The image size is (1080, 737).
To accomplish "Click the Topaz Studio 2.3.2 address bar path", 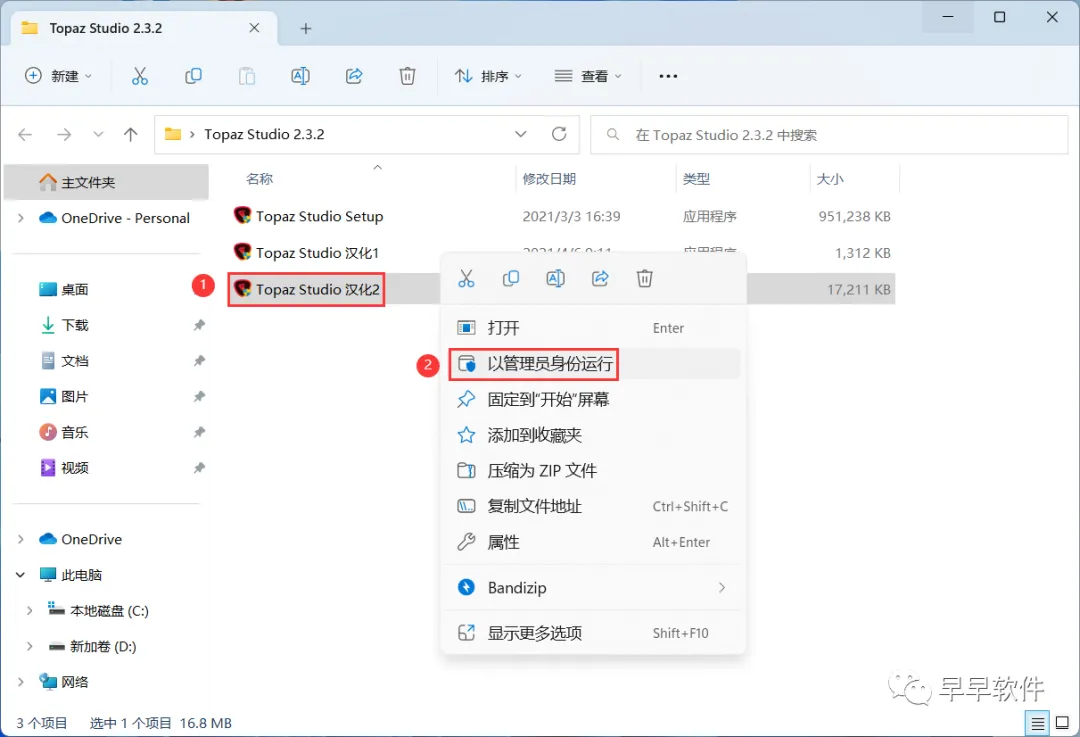I will pyautogui.click(x=264, y=134).
